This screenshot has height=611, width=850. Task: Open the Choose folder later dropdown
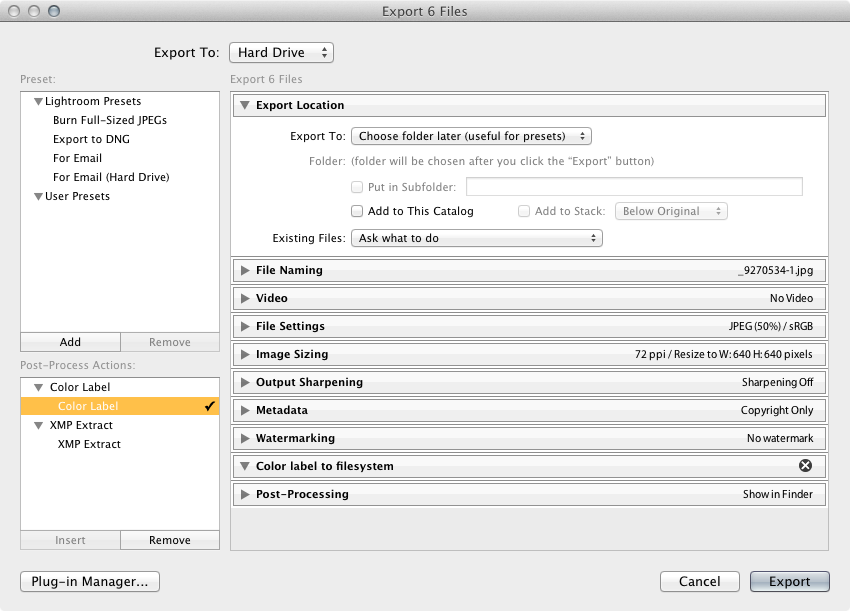(x=471, y=136)
